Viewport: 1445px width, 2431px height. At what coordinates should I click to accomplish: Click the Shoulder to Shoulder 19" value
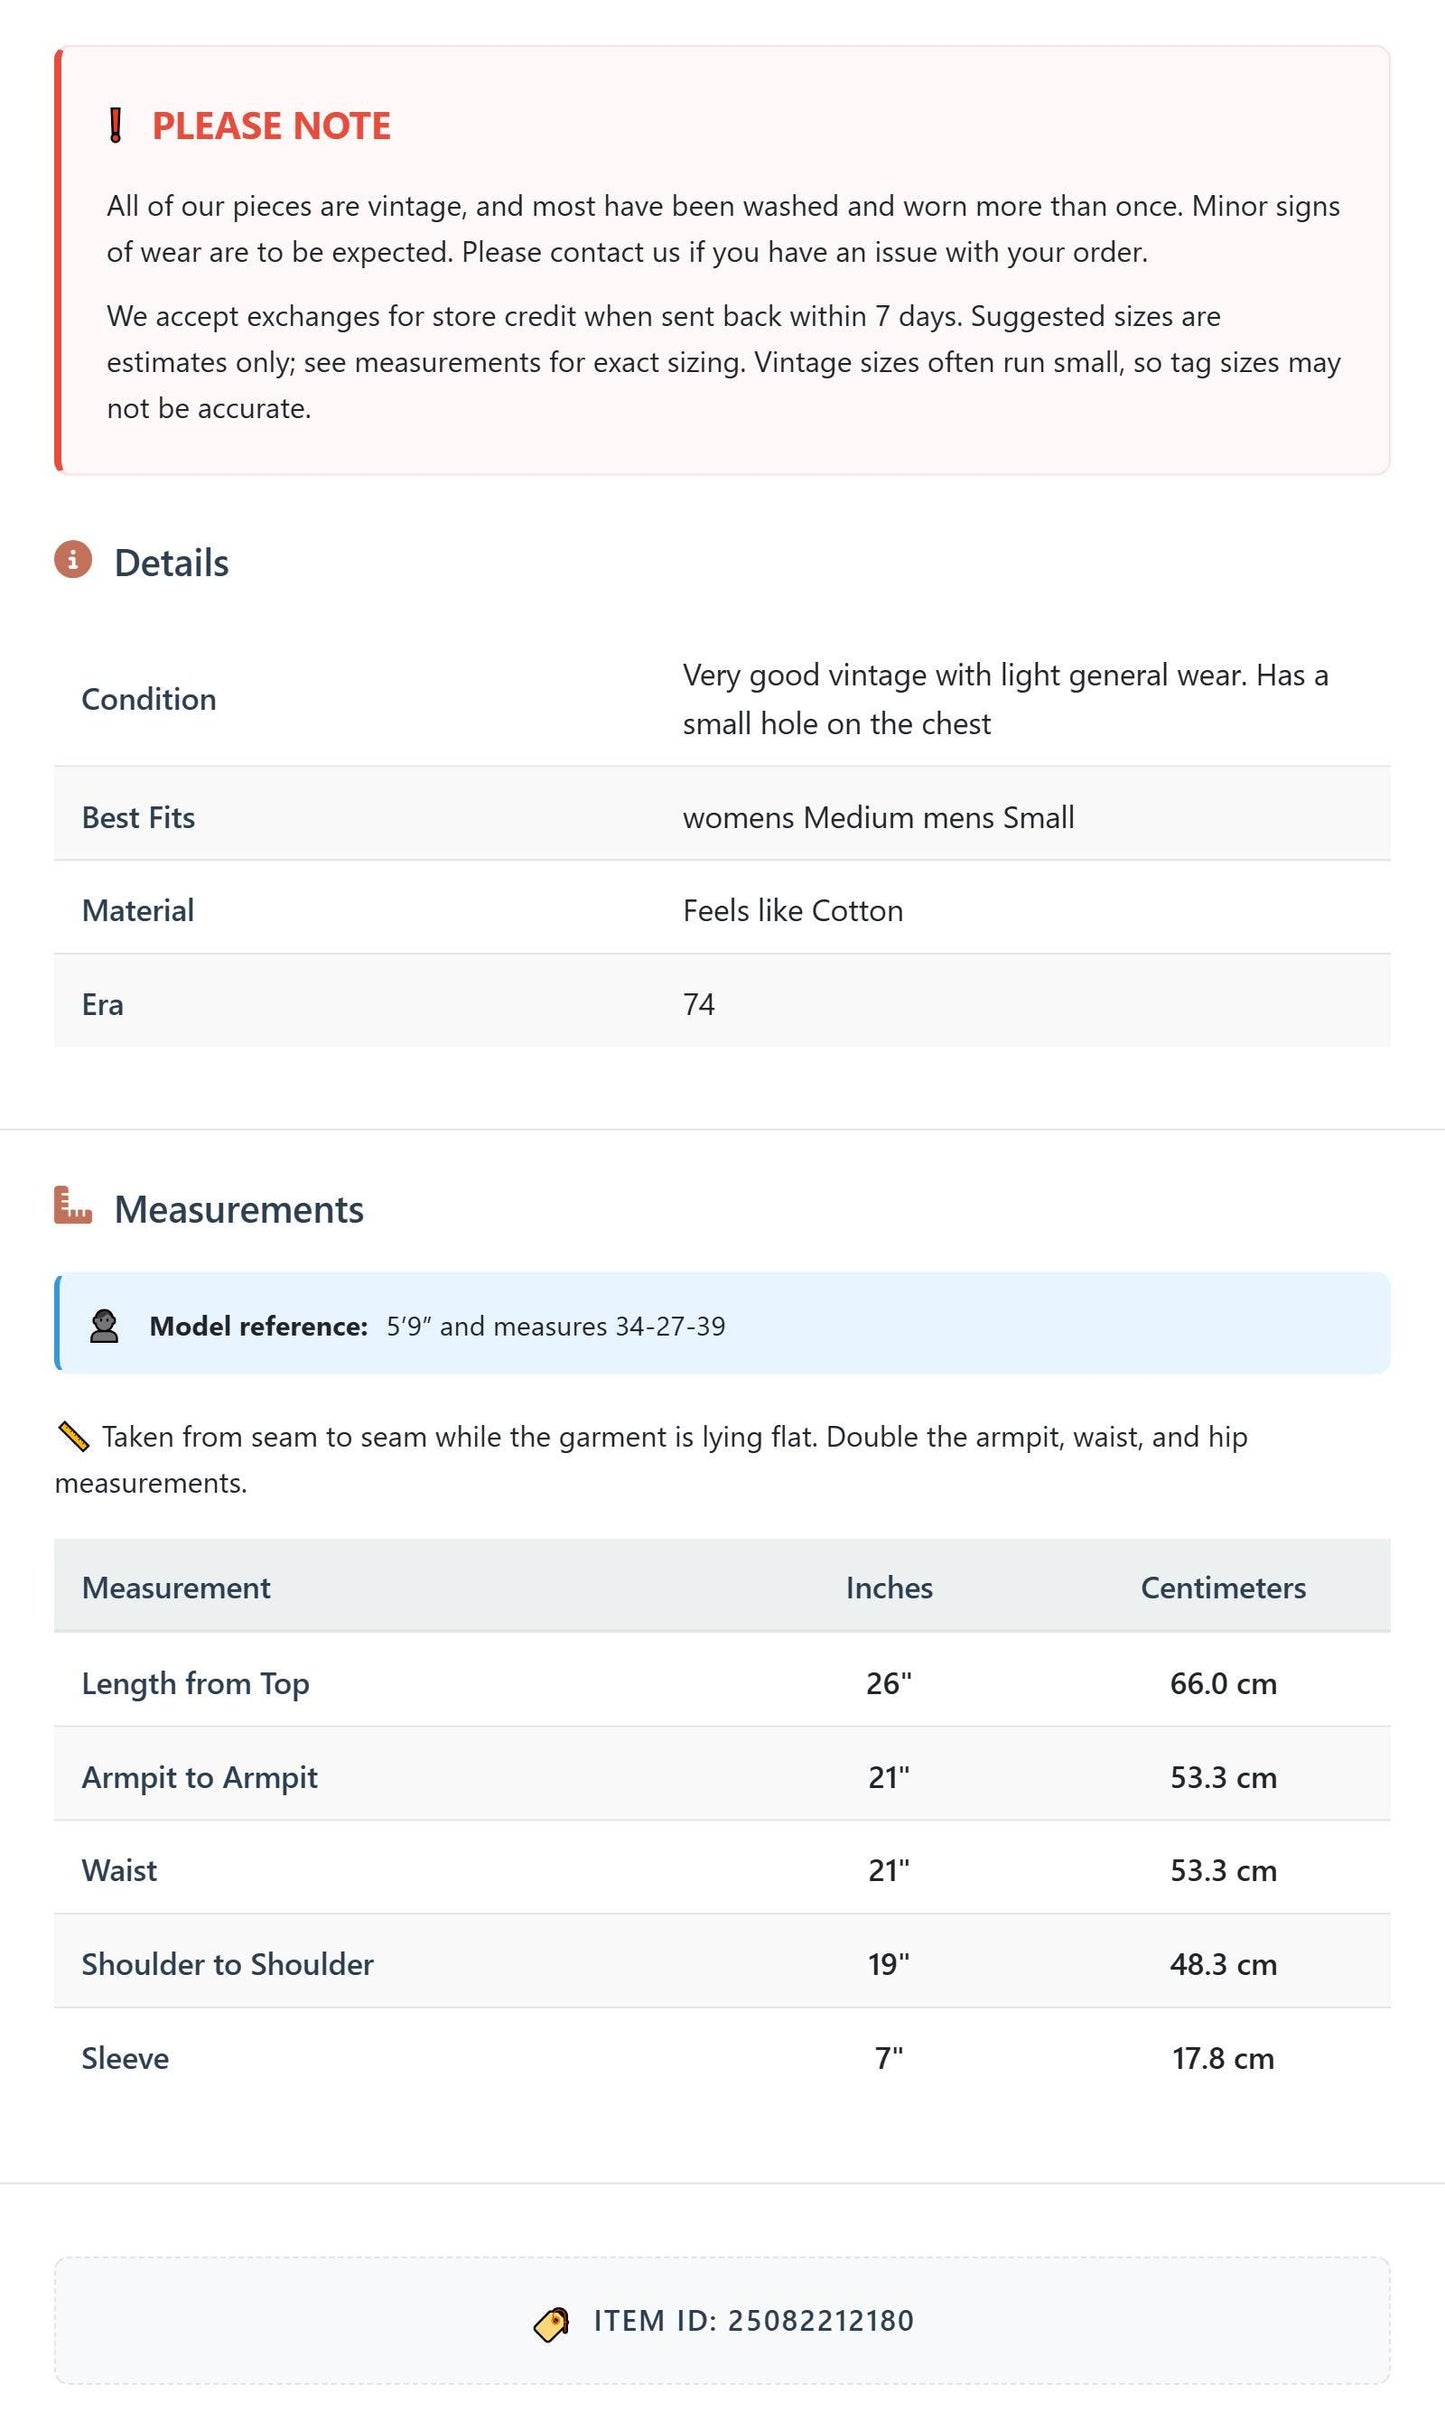[889, 1964]
